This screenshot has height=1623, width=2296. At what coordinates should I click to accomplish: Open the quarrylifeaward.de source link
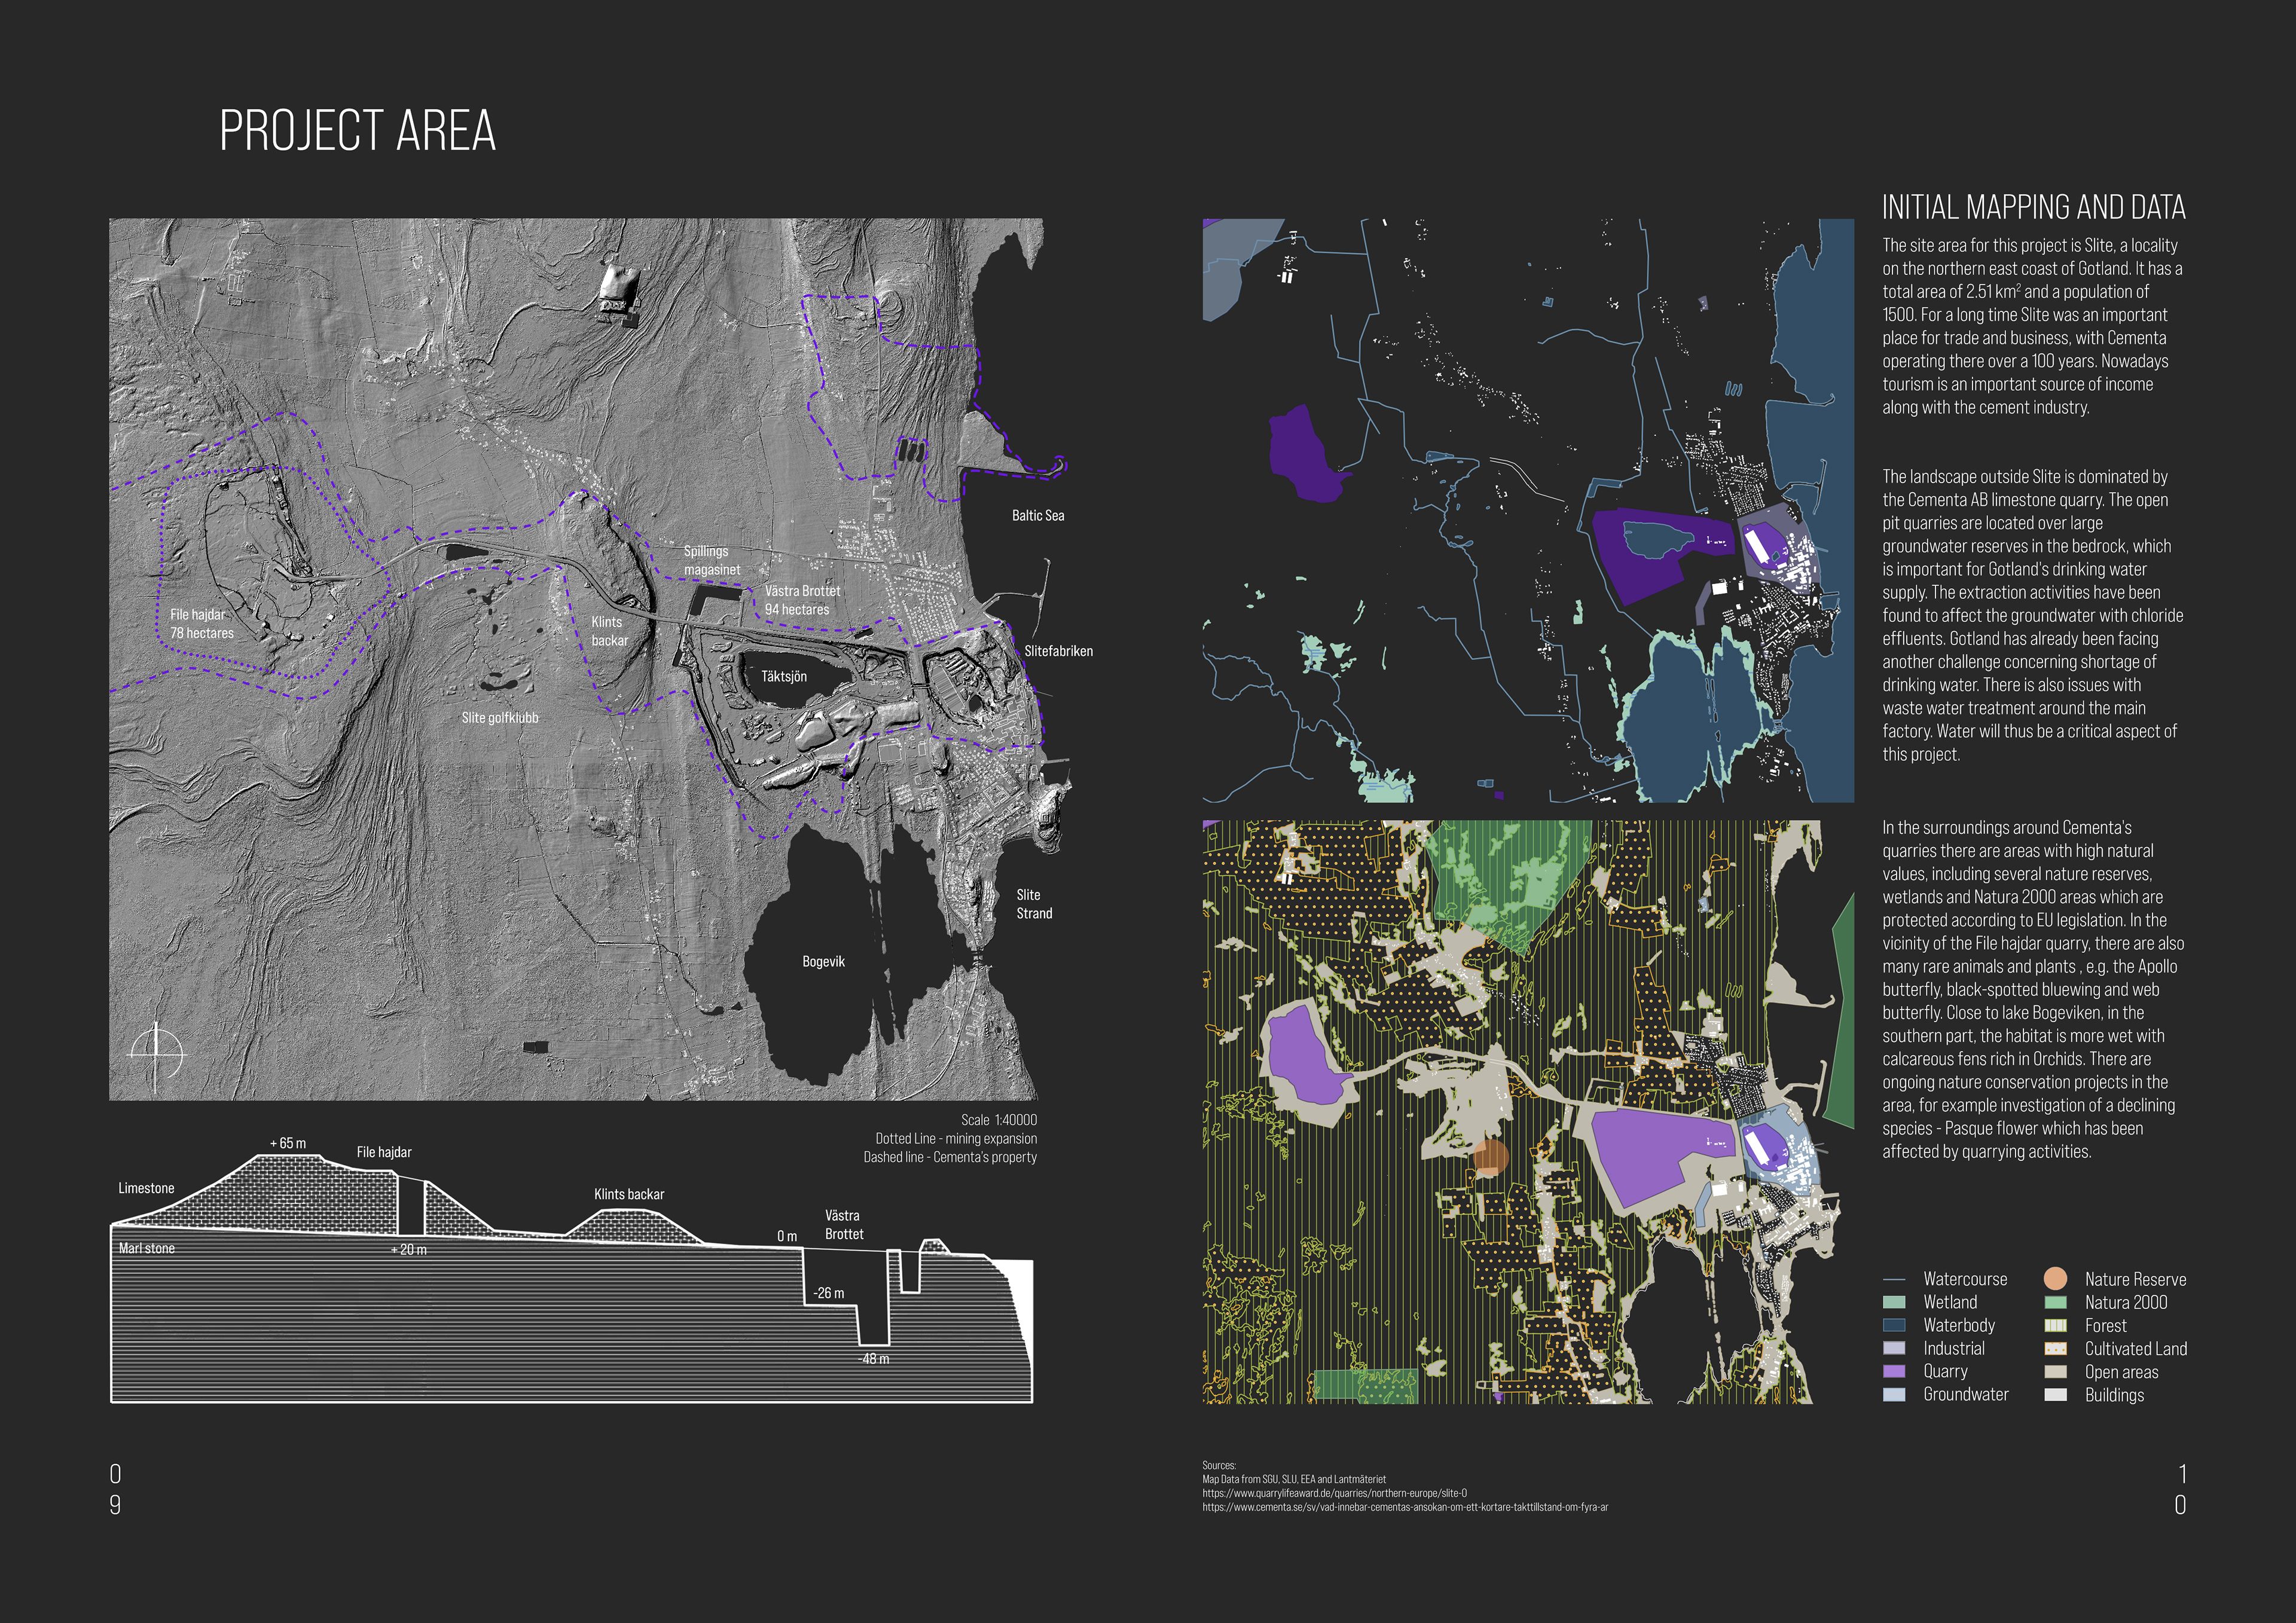tap(1334, 1493)
